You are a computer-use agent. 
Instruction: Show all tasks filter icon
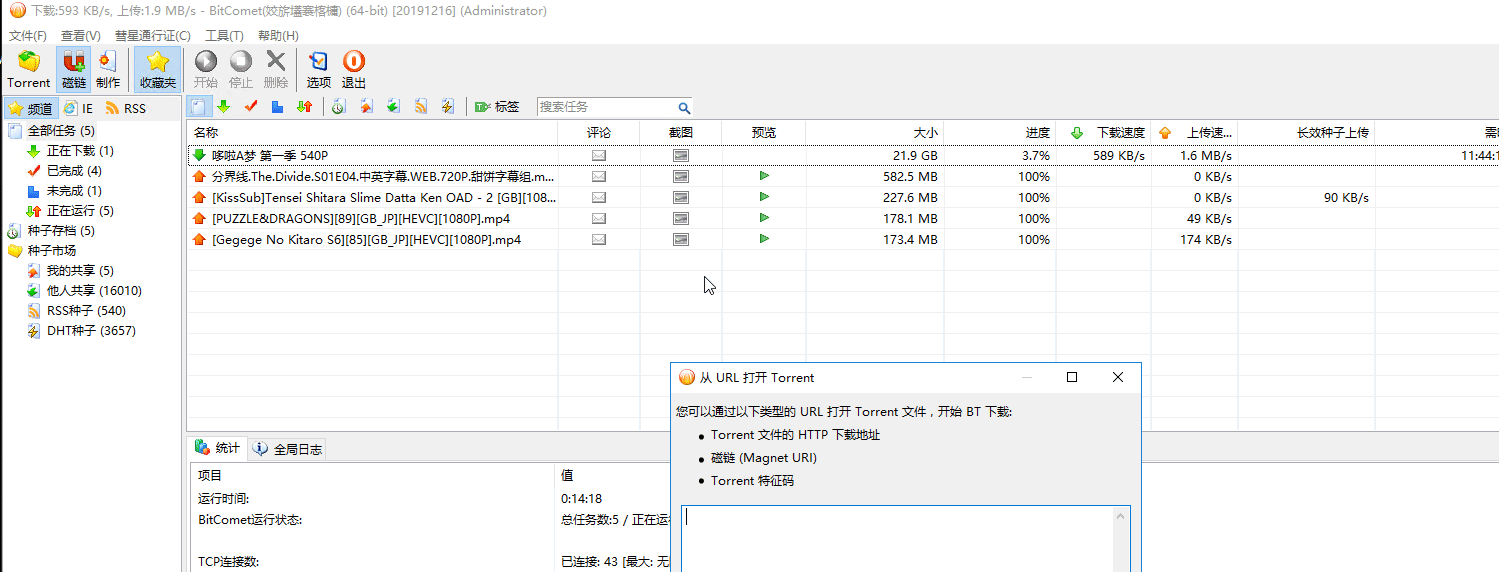198,106
